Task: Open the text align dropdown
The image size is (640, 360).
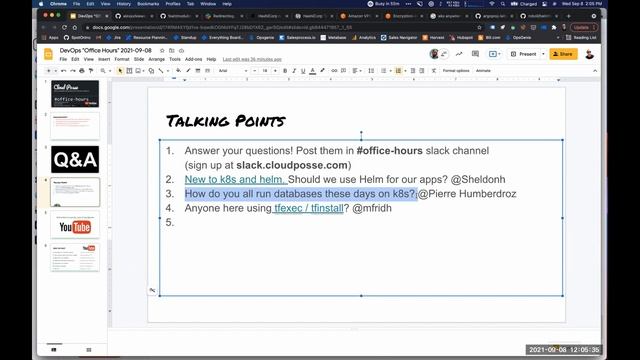Action: click(x=358, y=71)
